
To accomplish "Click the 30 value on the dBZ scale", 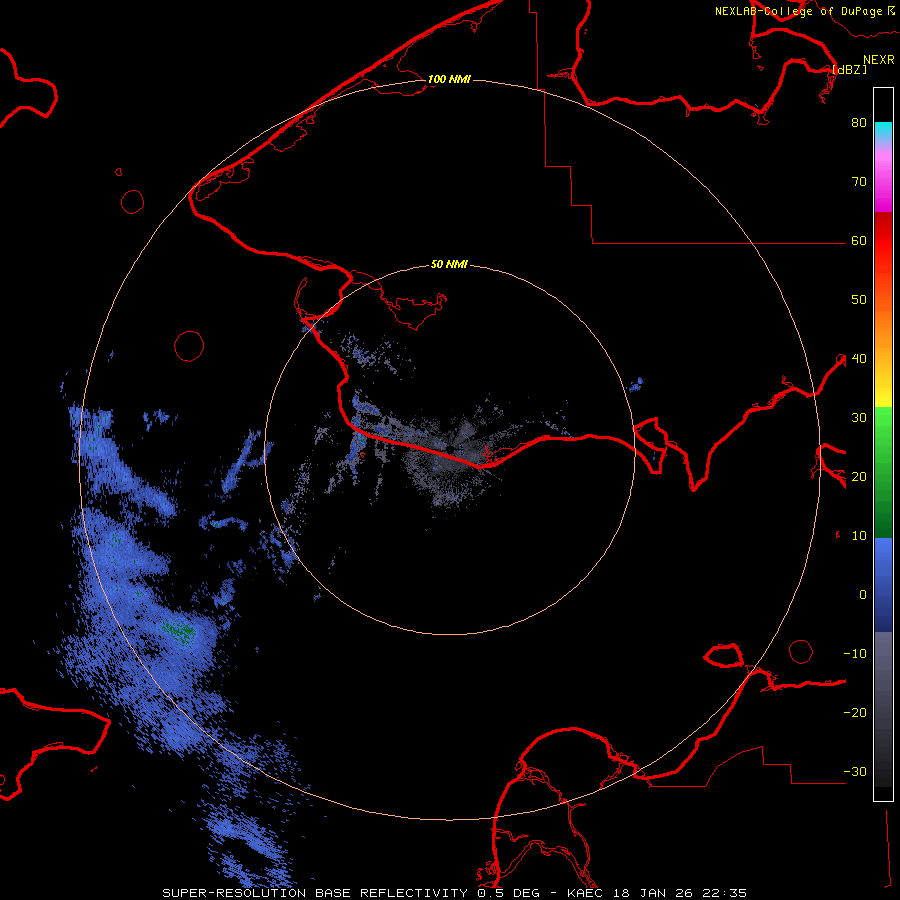I will tap(859, 418).
